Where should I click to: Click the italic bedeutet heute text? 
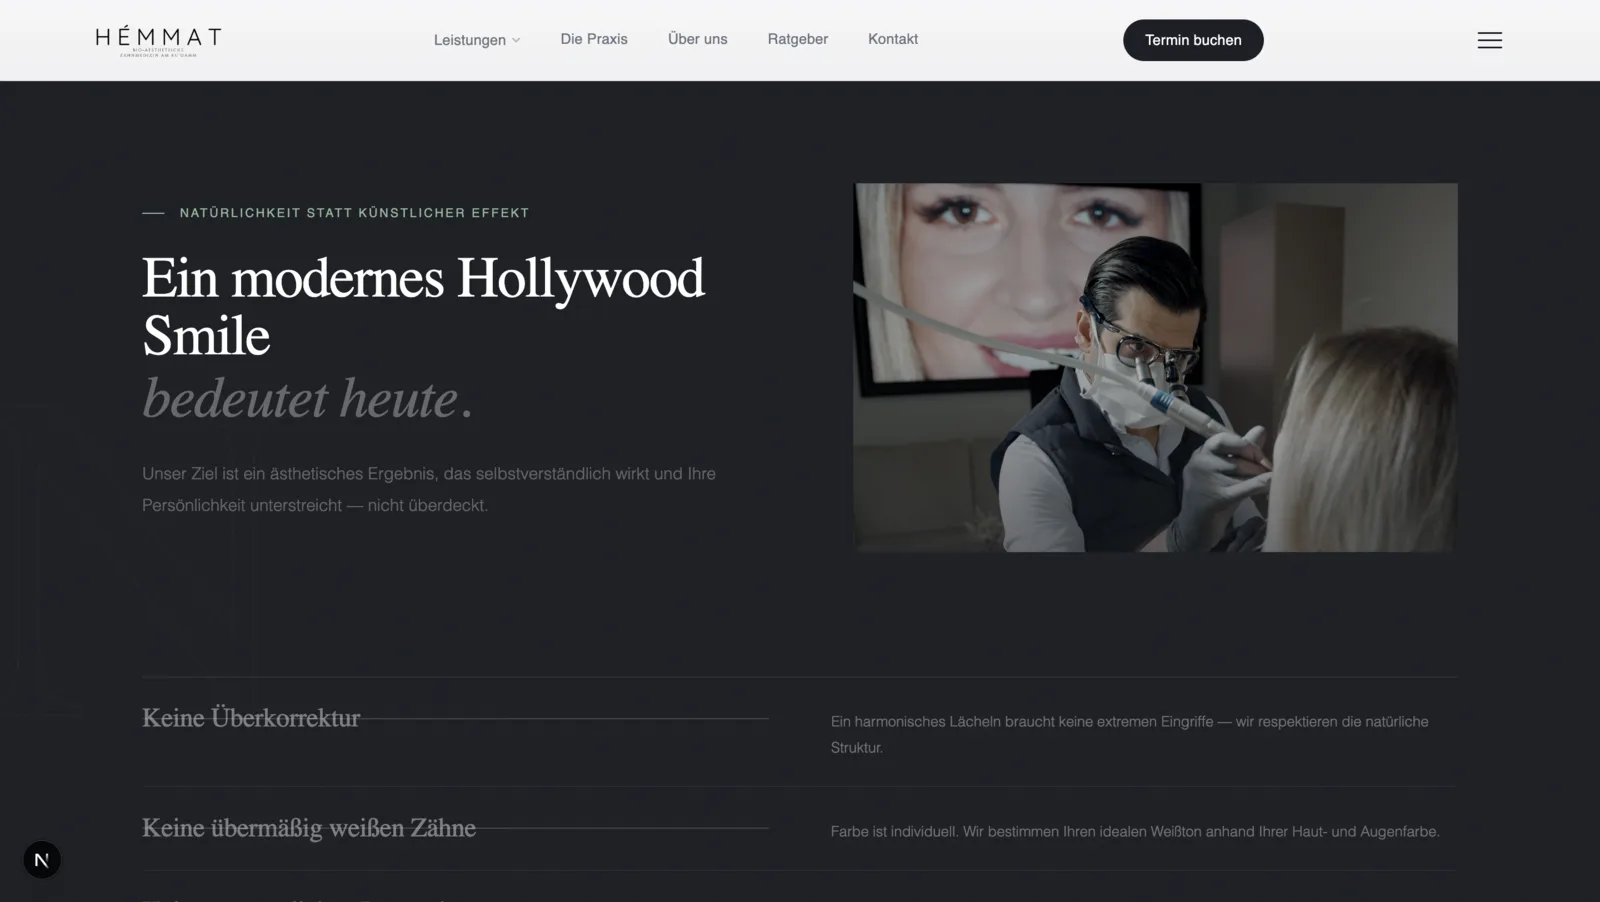(x=306, y=399)
